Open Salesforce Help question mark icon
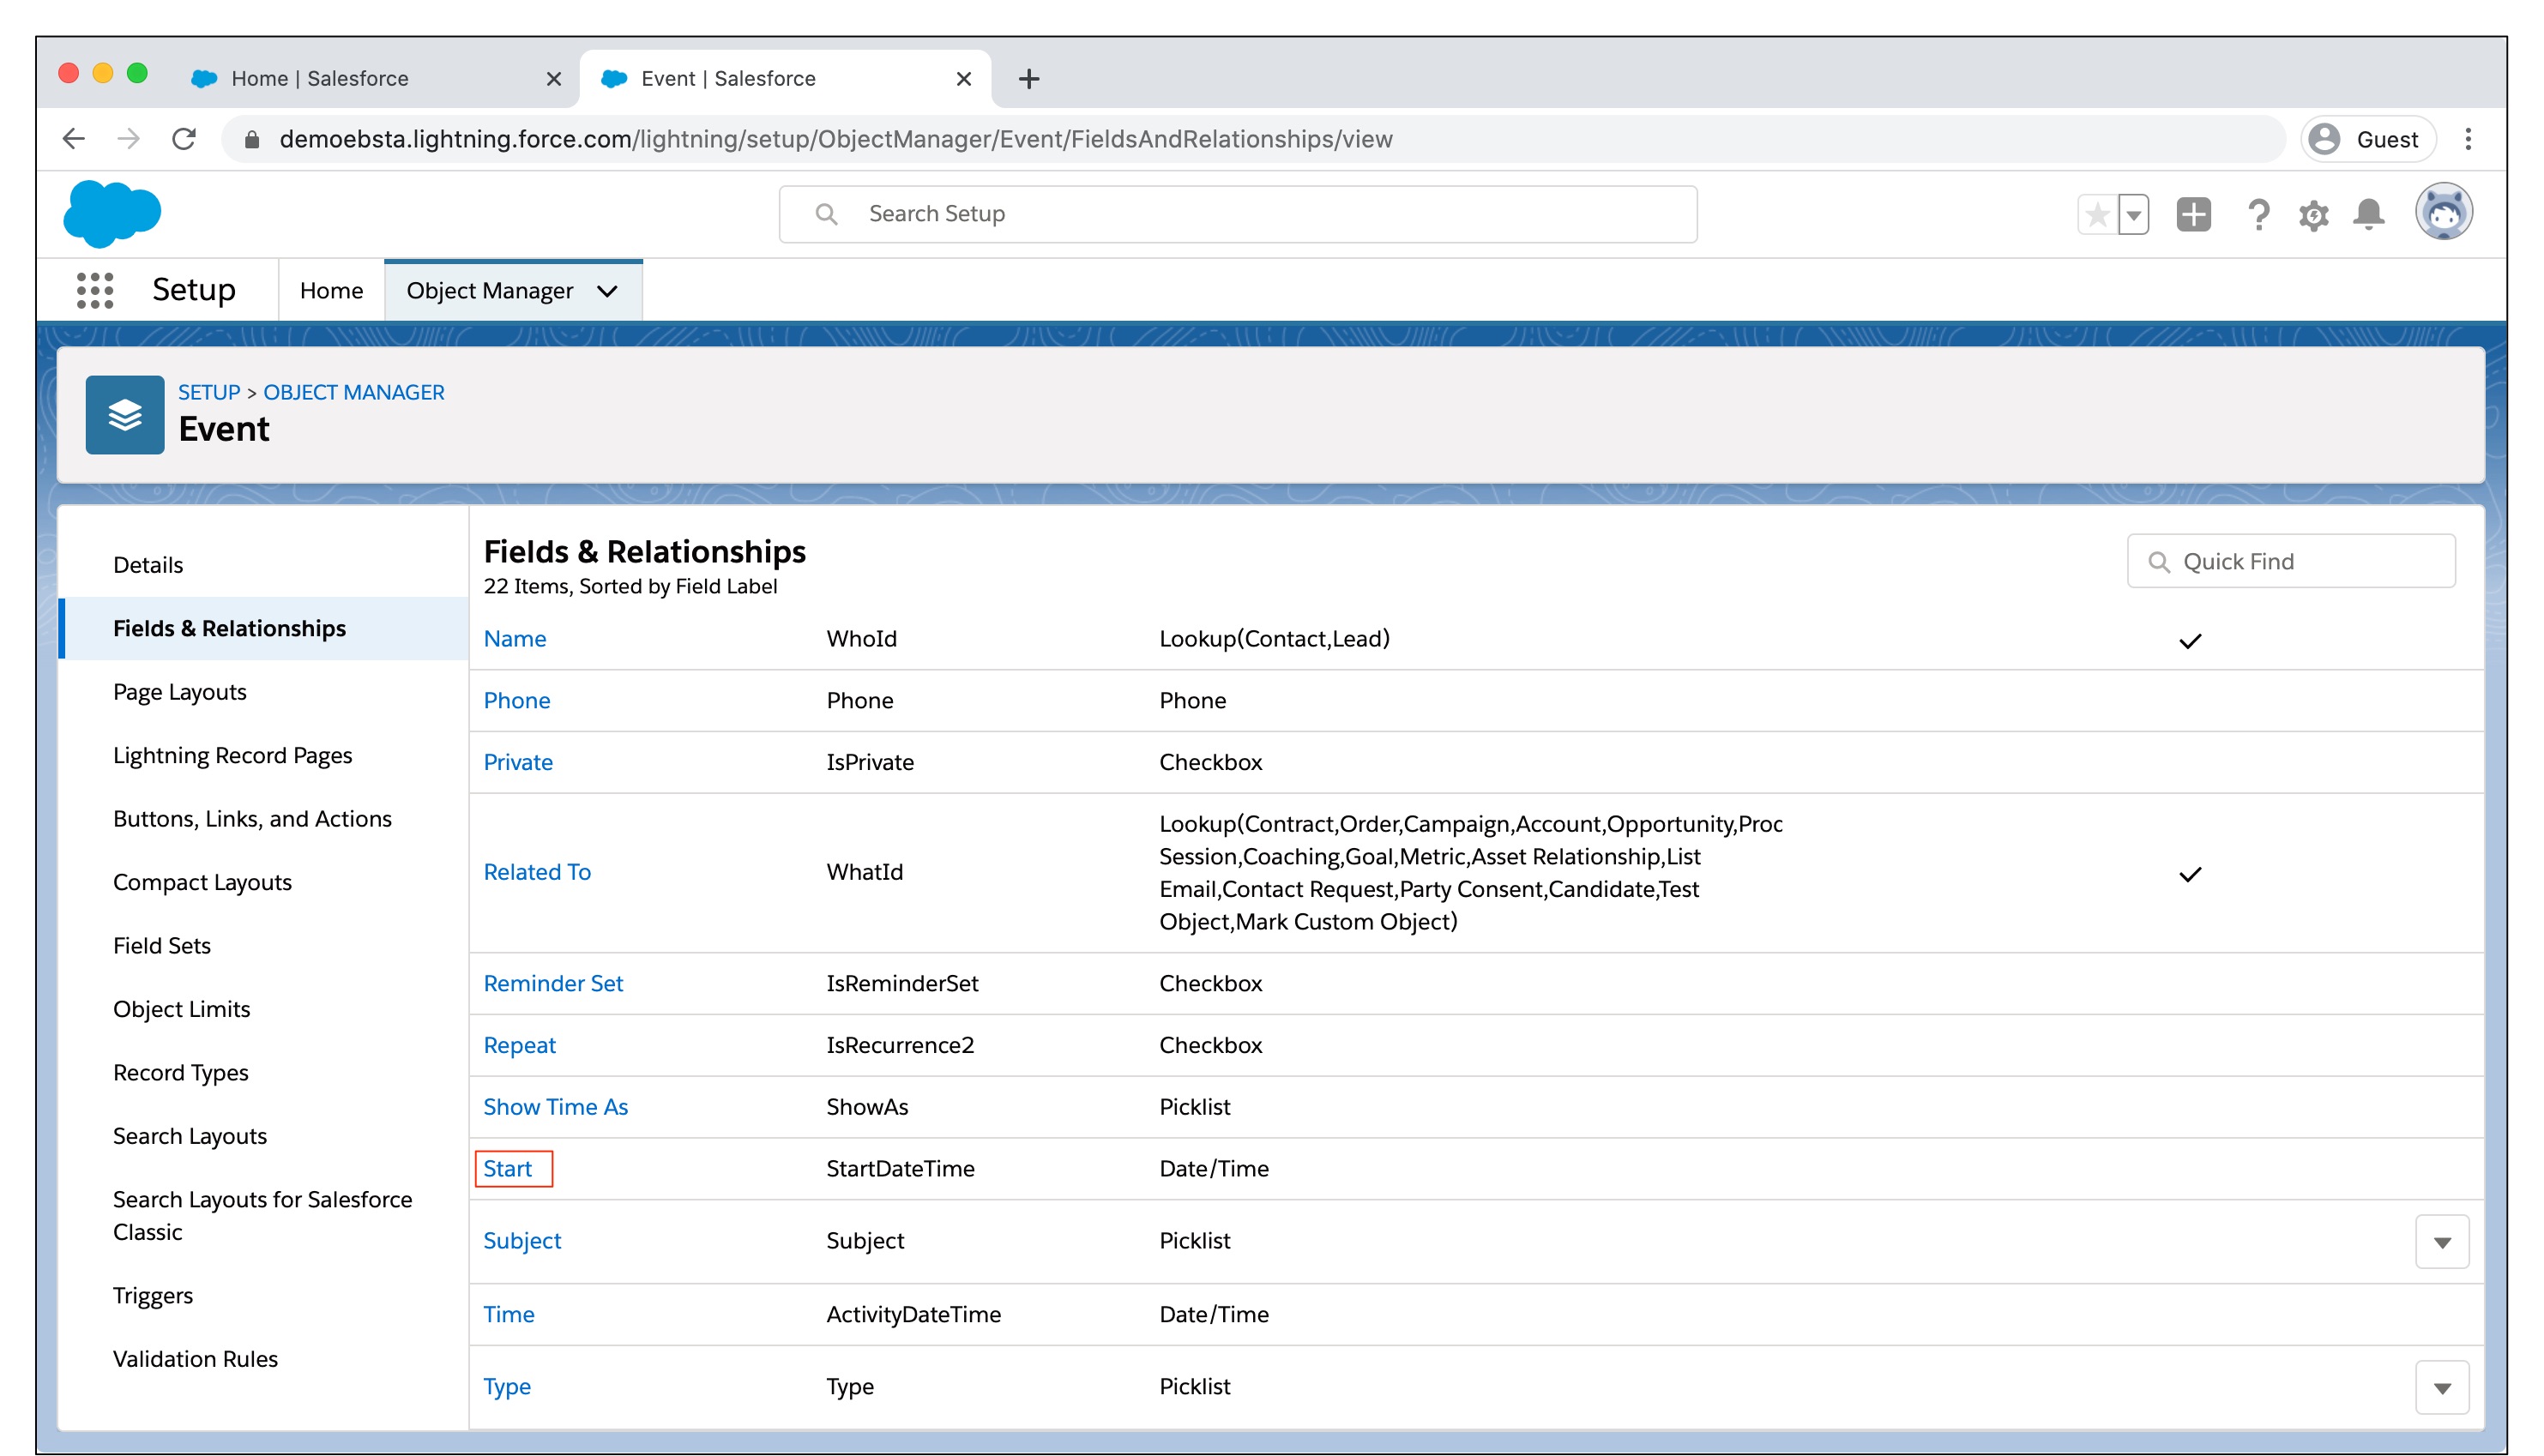The image size is (2544, 1456). pyautogui.click(x=2258, y=214)
